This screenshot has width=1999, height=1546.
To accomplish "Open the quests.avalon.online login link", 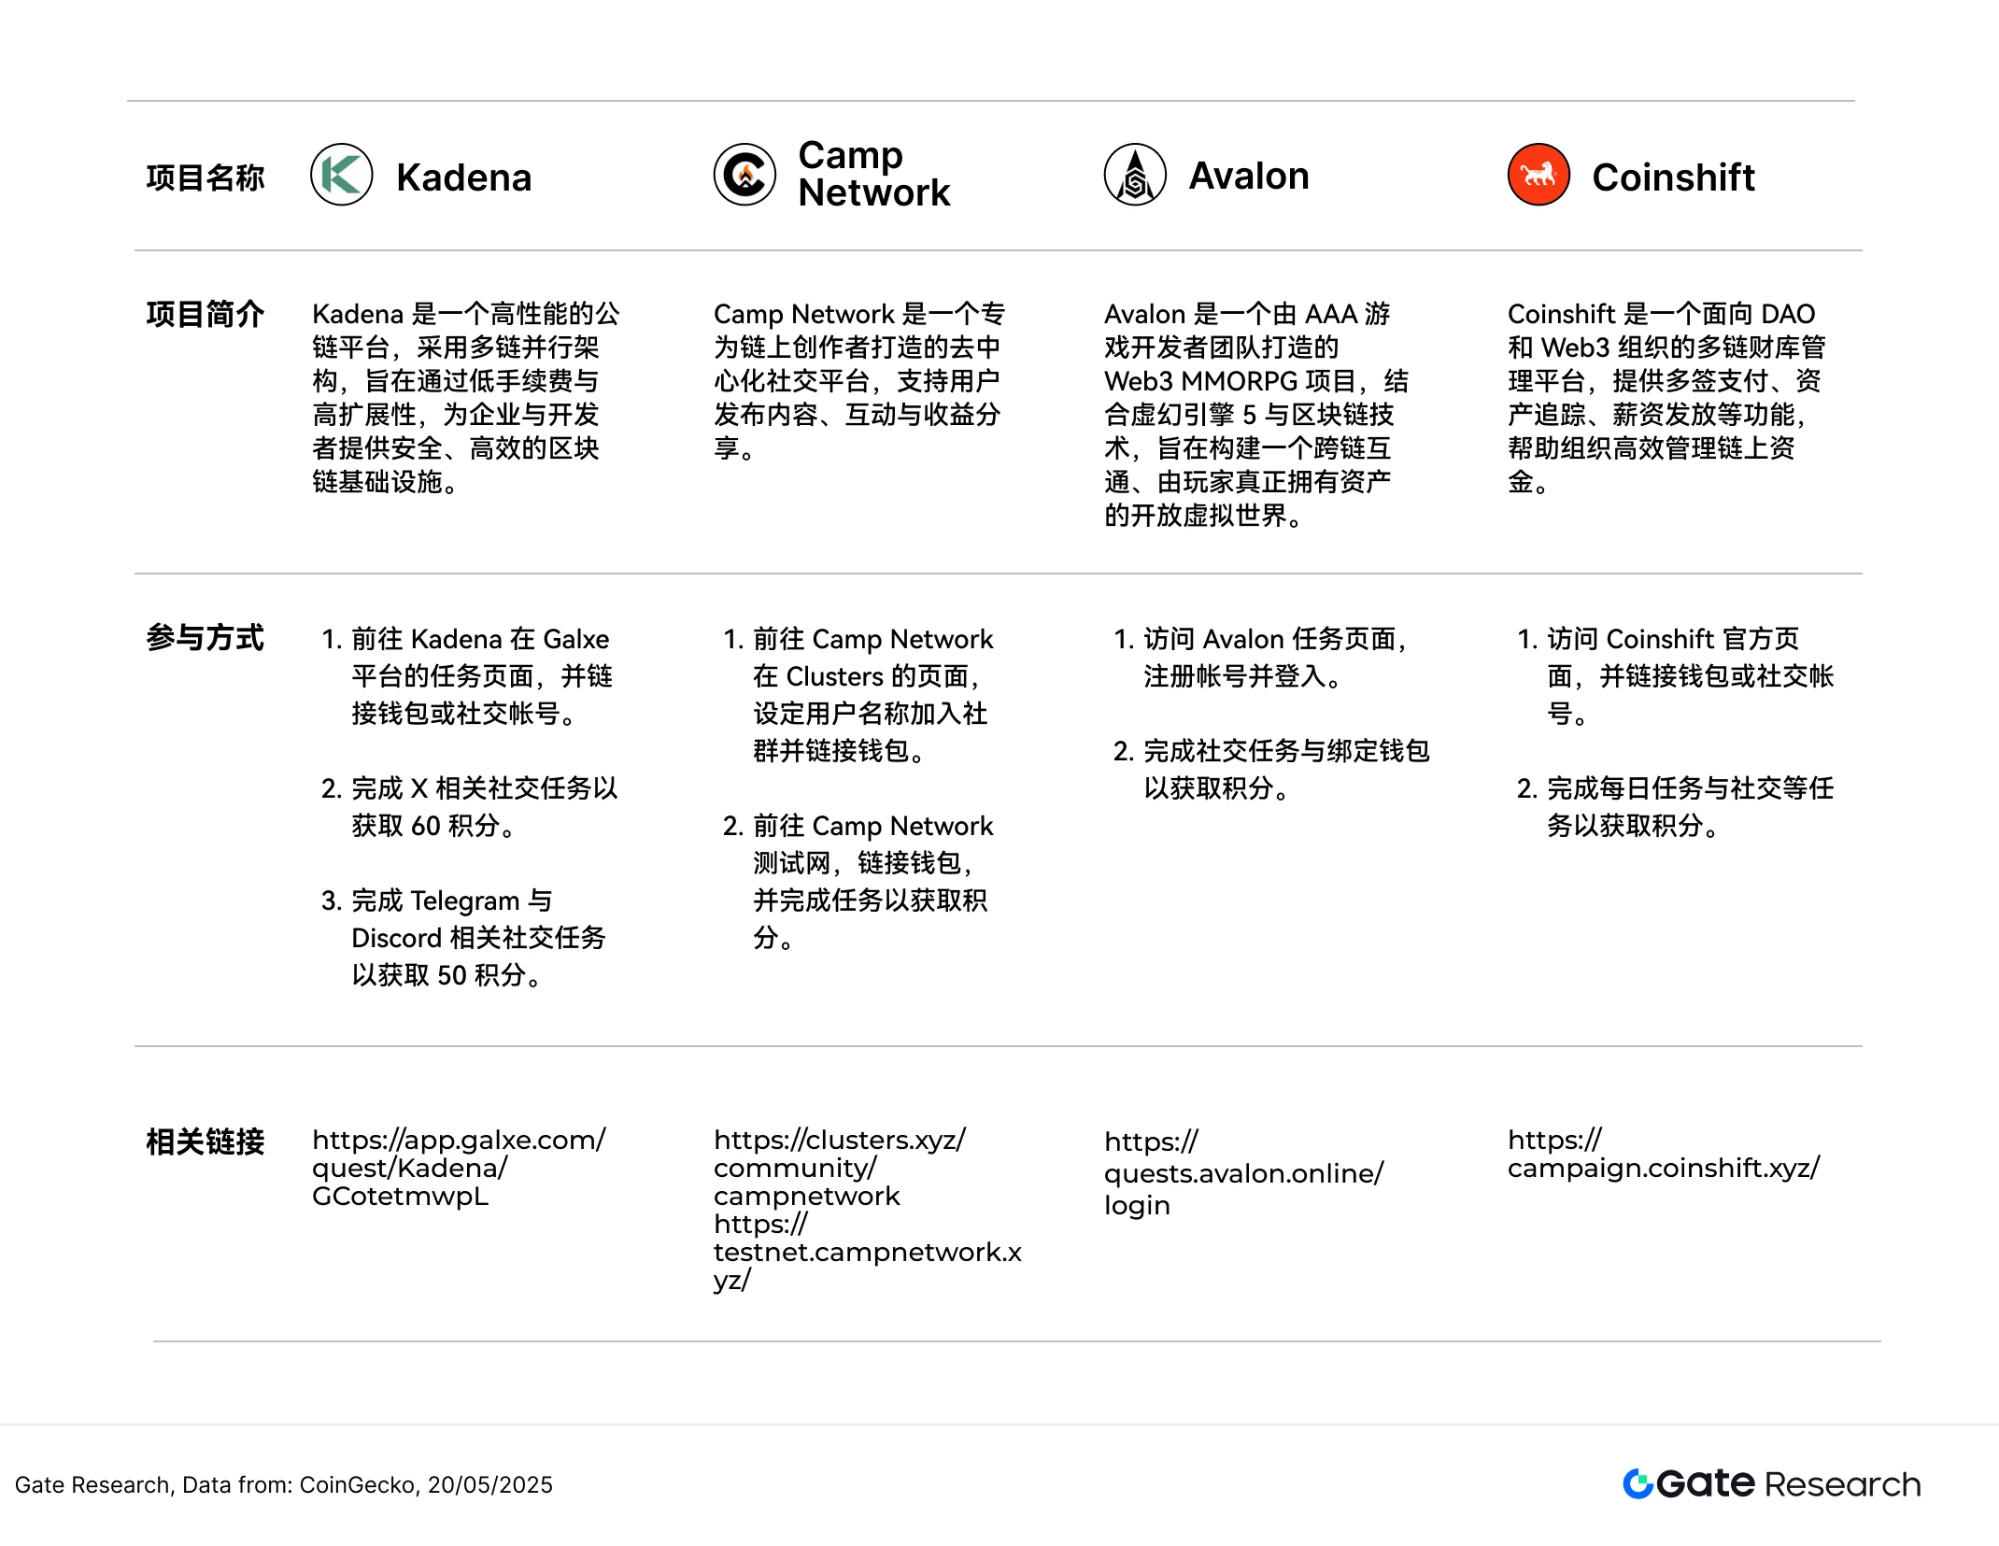I will tap(1243, 1173).
